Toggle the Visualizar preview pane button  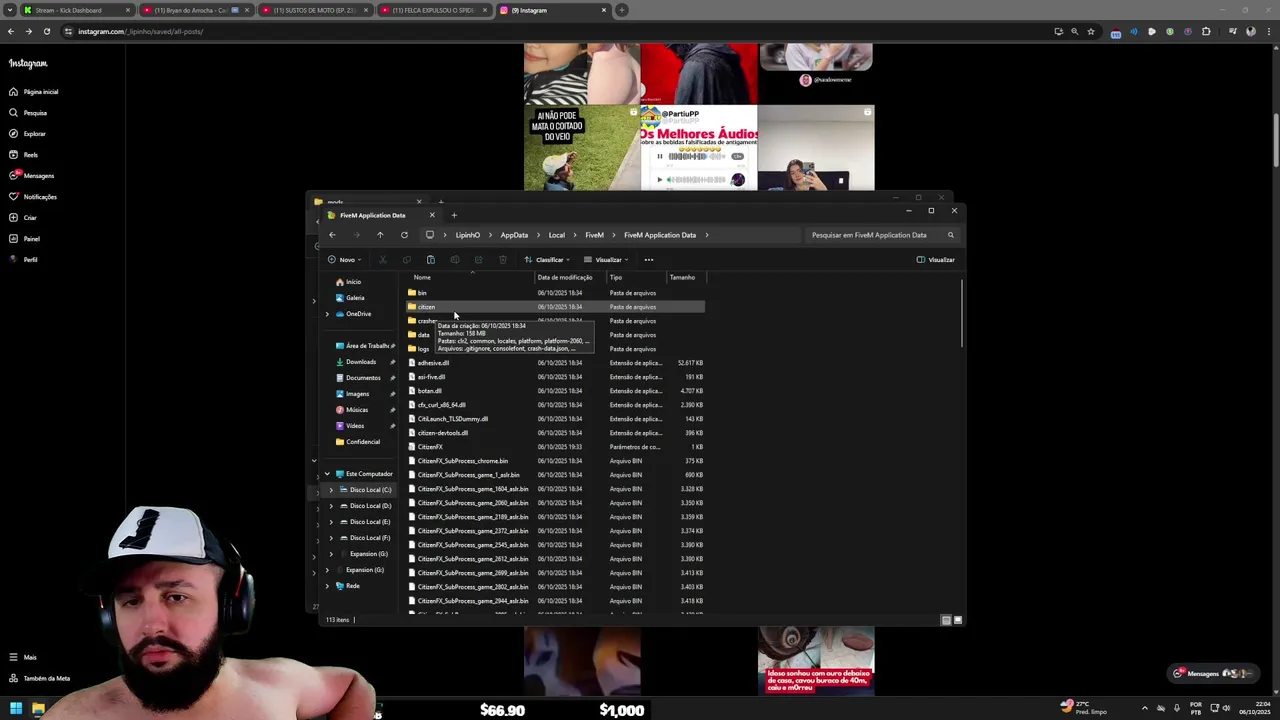(935, 260)
